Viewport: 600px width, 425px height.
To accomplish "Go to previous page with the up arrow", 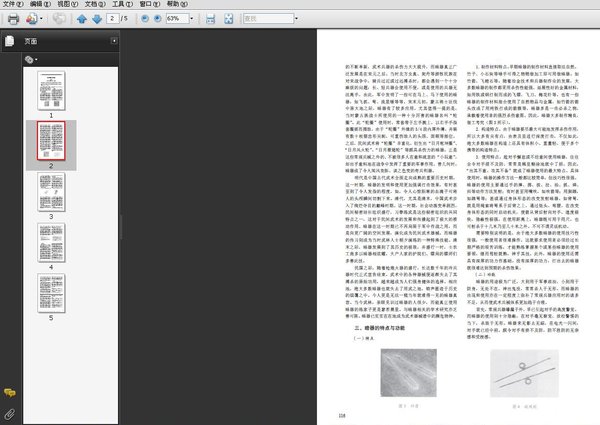I will 82,19.
